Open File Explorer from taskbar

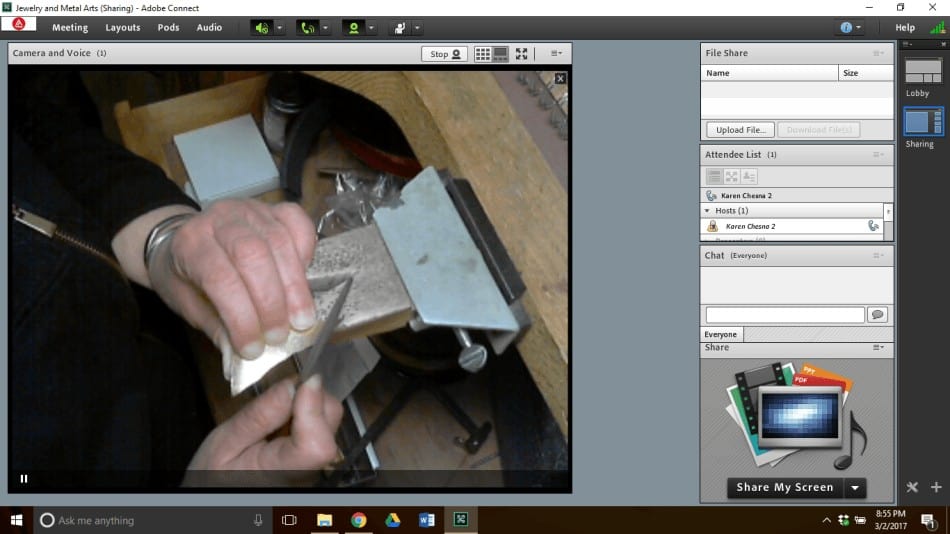(324, 520)
